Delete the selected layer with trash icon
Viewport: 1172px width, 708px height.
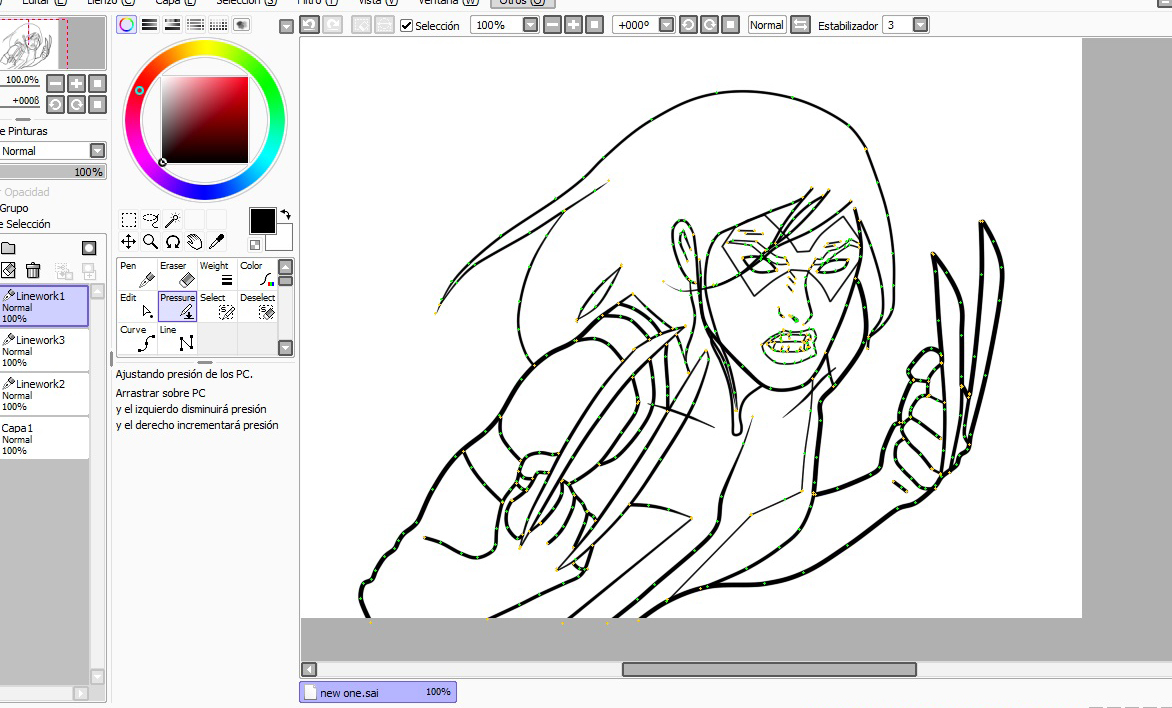point(33,270)
